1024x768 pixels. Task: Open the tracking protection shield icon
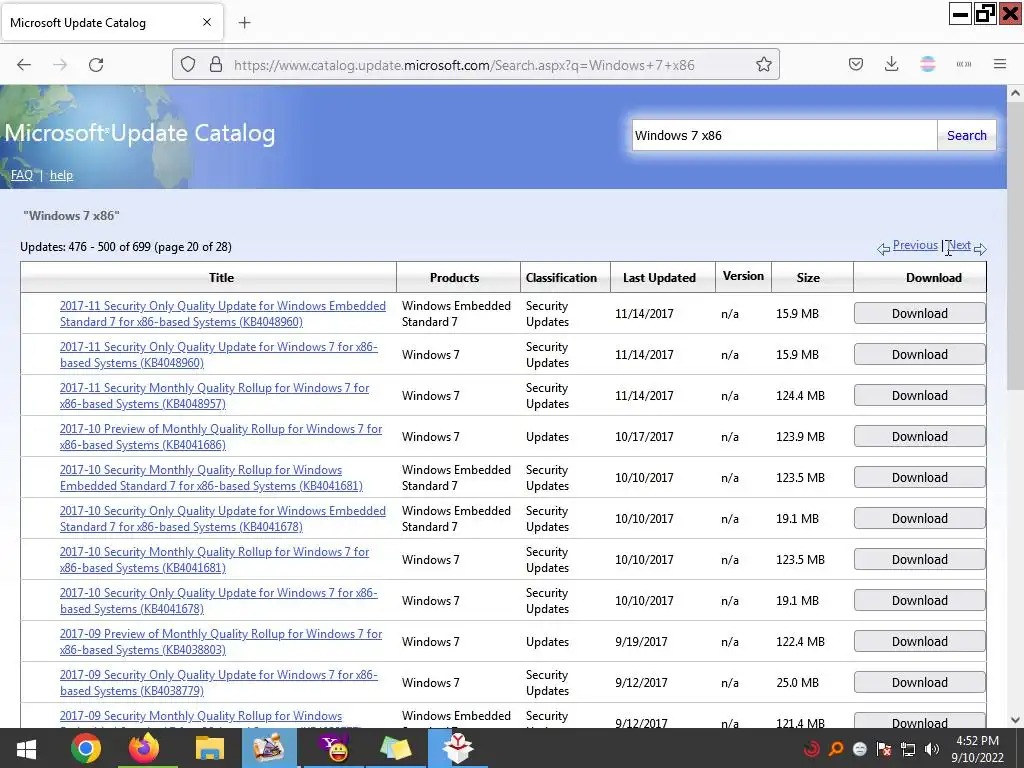click(x=188, y=65)
